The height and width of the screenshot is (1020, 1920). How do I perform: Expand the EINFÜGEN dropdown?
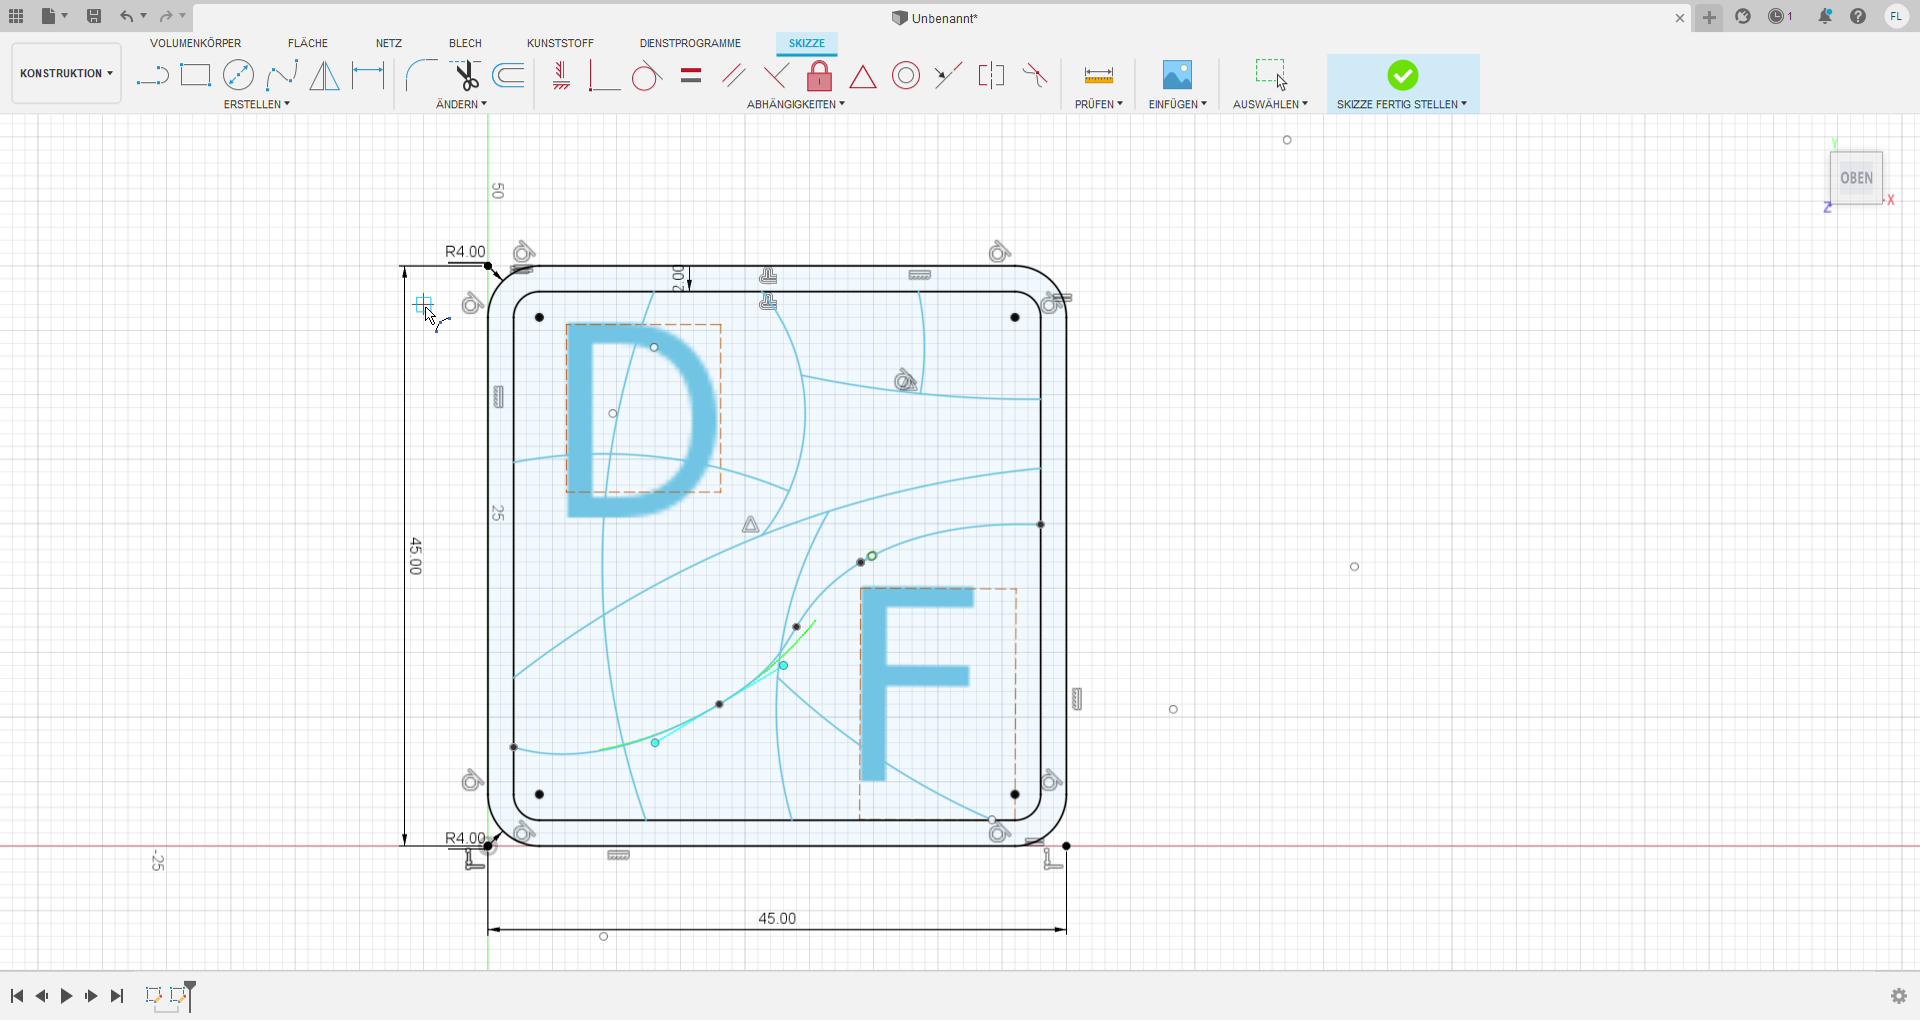1177,104
